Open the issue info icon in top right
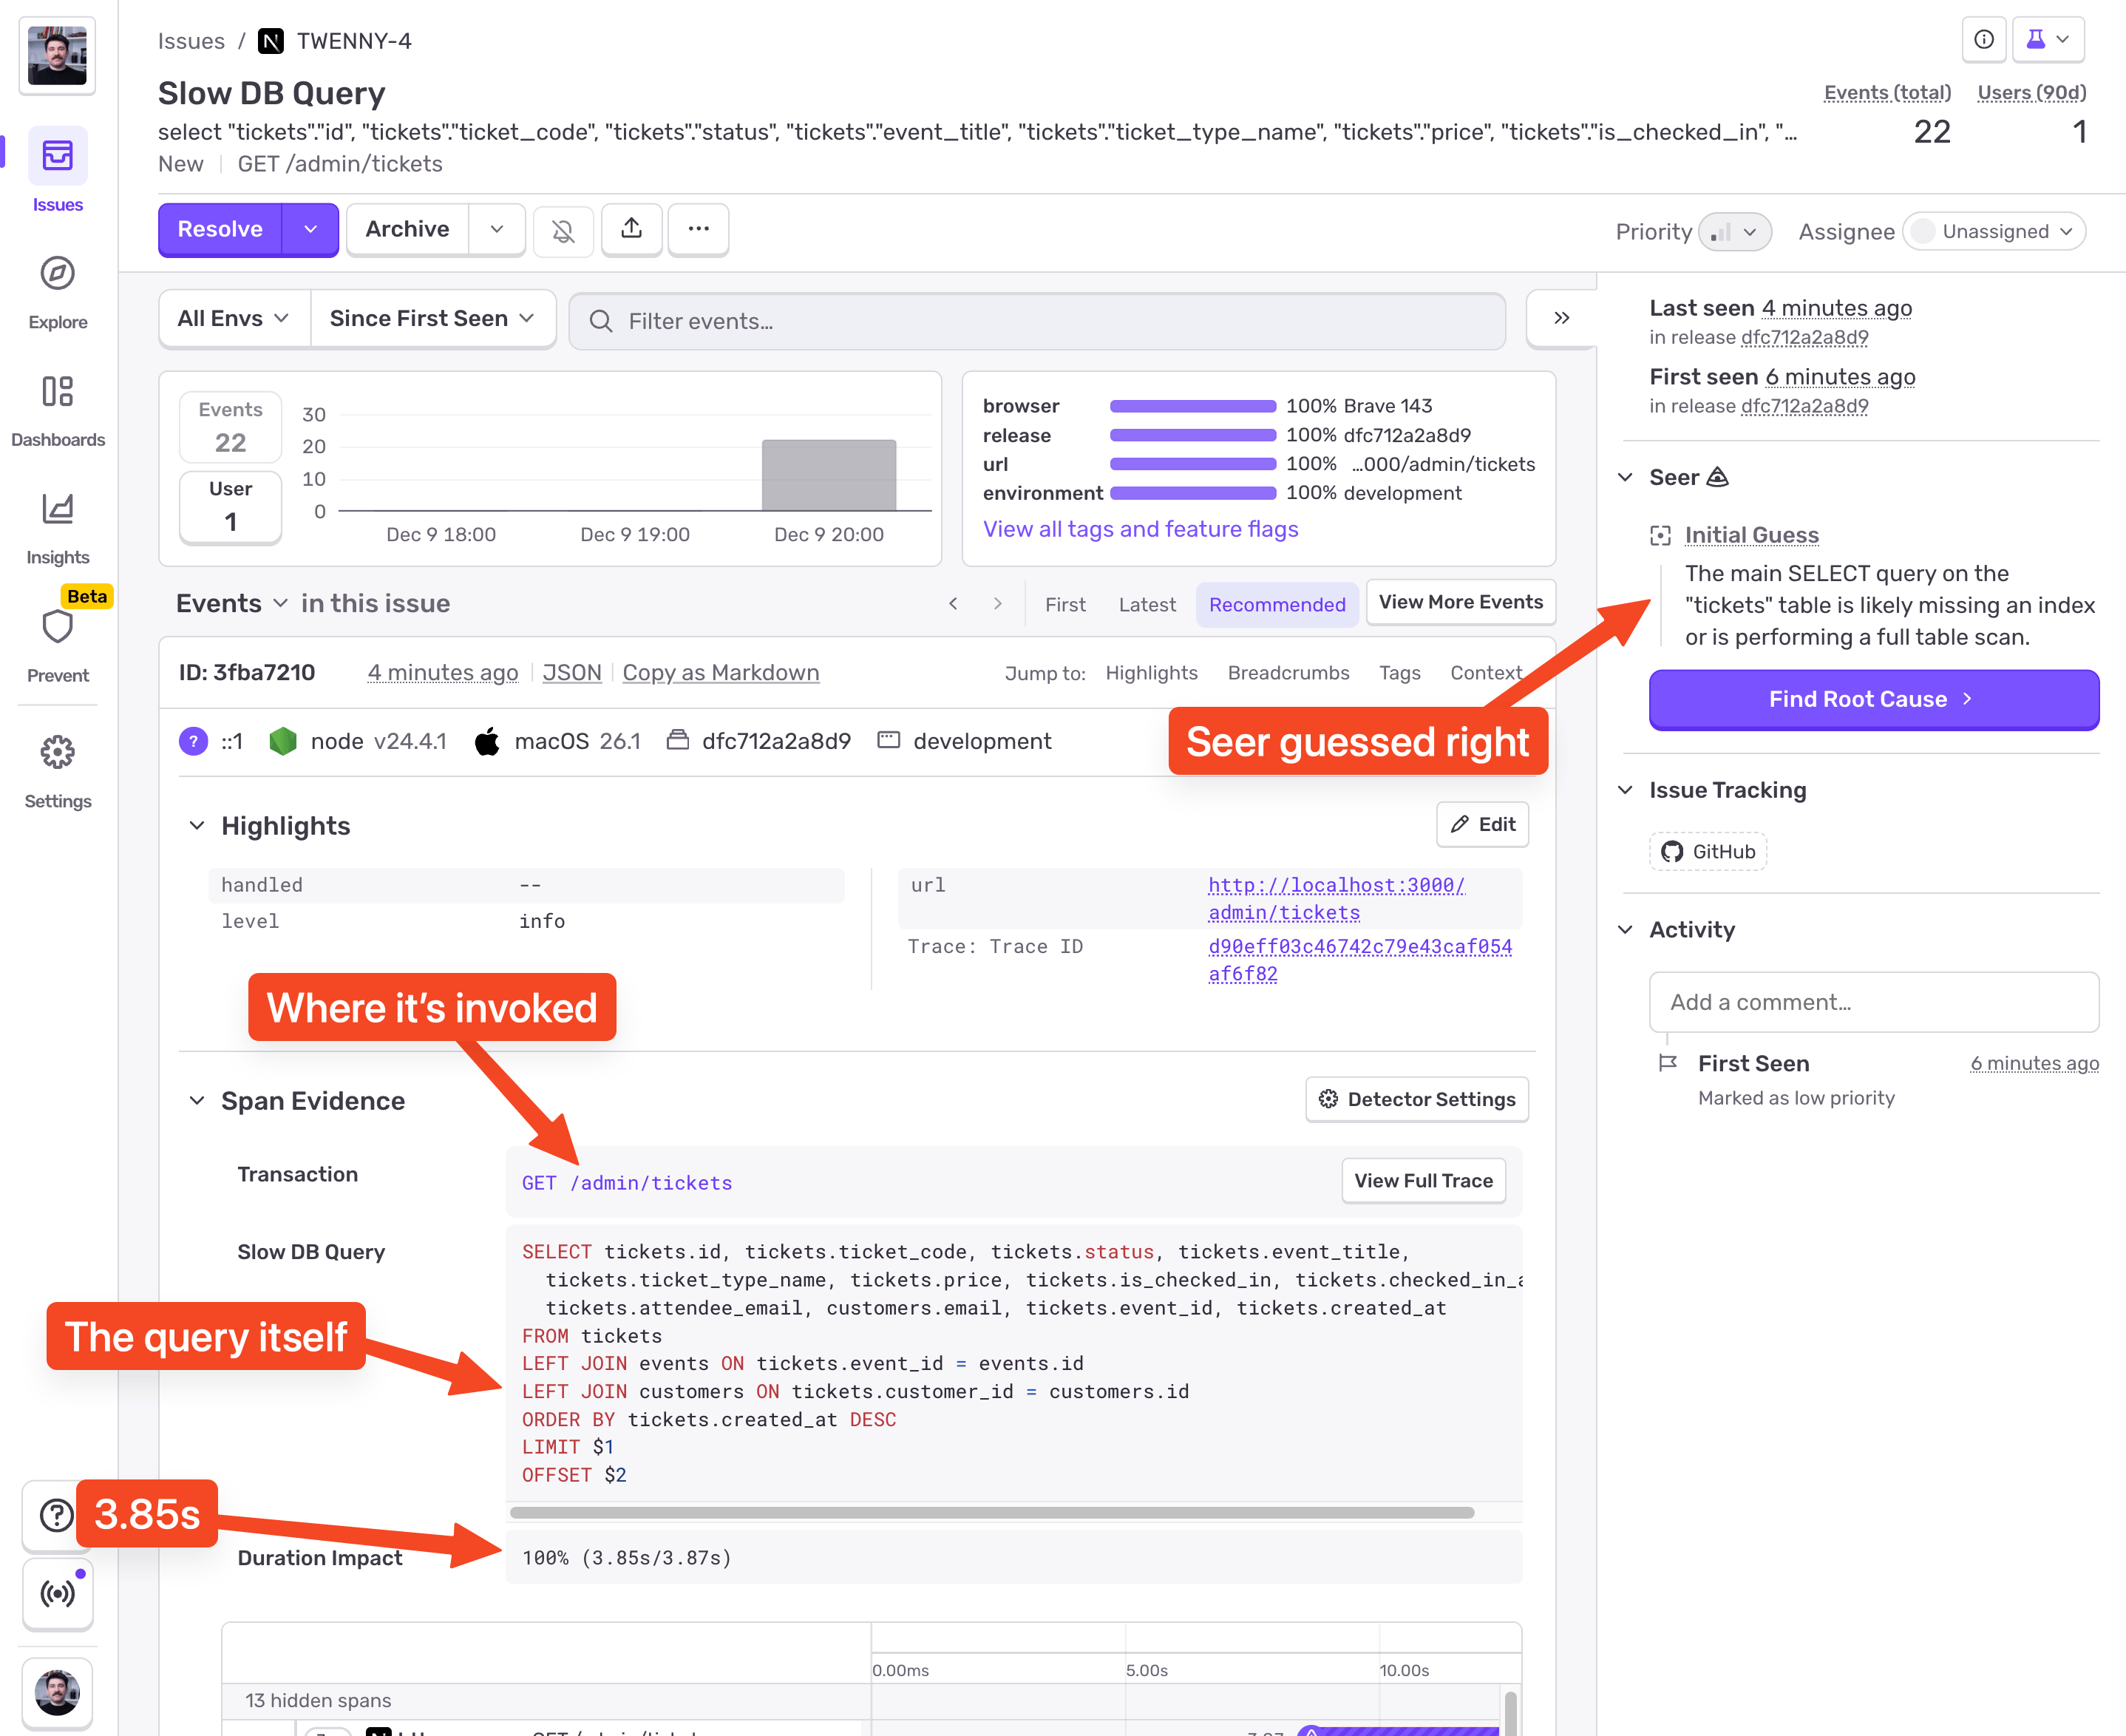This screenshot has width=2126, height=1736. pyautogui.click(x=1983, y=40)
